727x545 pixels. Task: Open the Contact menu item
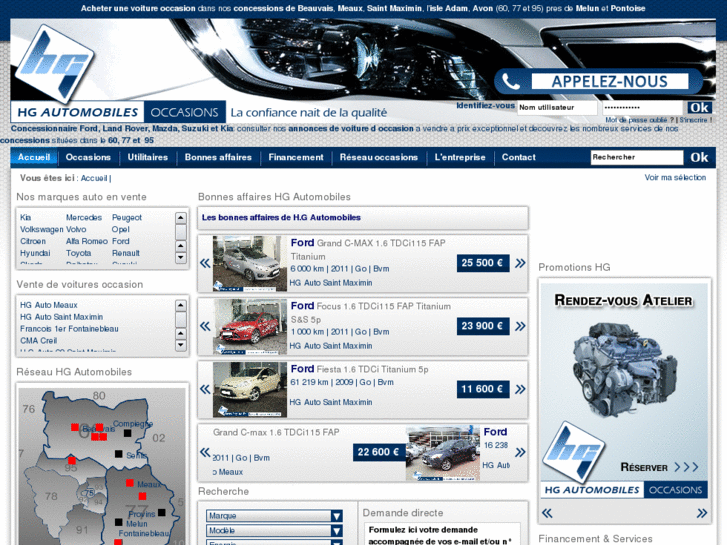click(518, 157)
